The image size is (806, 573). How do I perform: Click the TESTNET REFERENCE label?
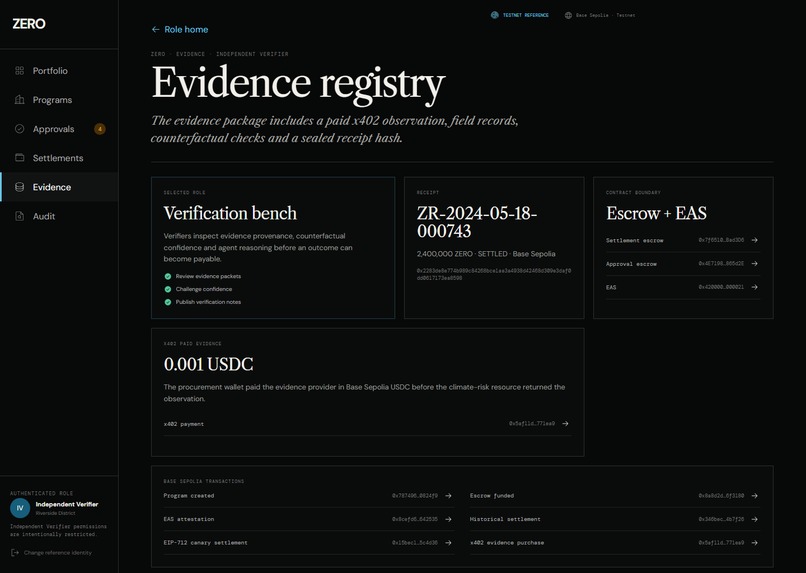point(525,15)
